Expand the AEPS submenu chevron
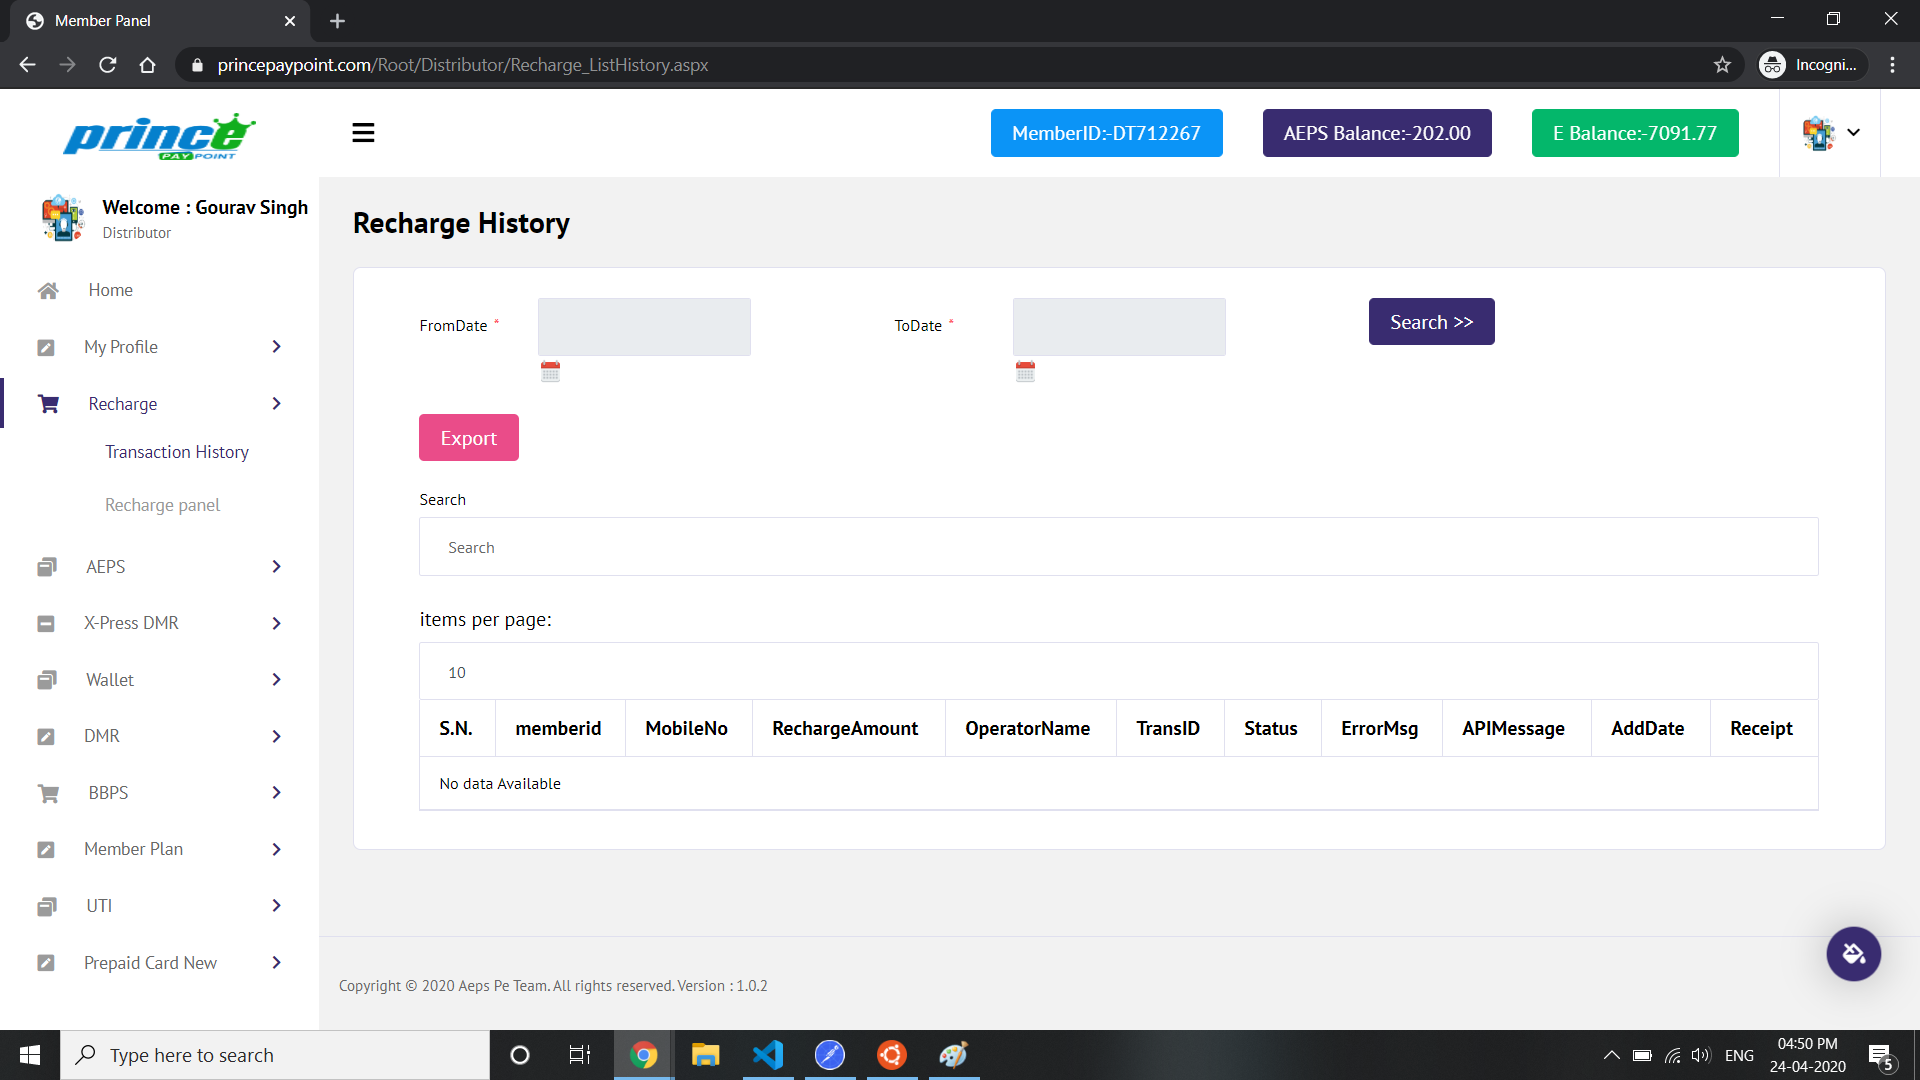Image resolution: width=1920 pixels, height=1080 pixels. [277, 567]
